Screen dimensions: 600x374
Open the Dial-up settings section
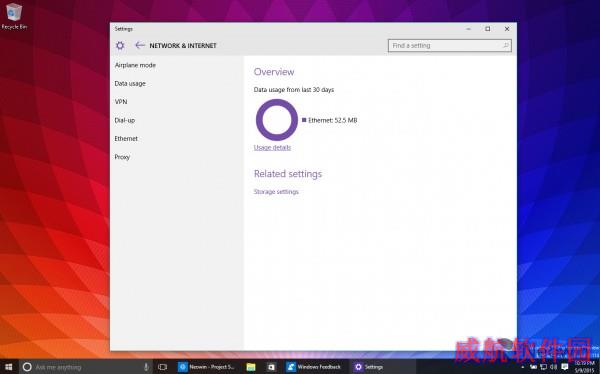coord(125,120)
